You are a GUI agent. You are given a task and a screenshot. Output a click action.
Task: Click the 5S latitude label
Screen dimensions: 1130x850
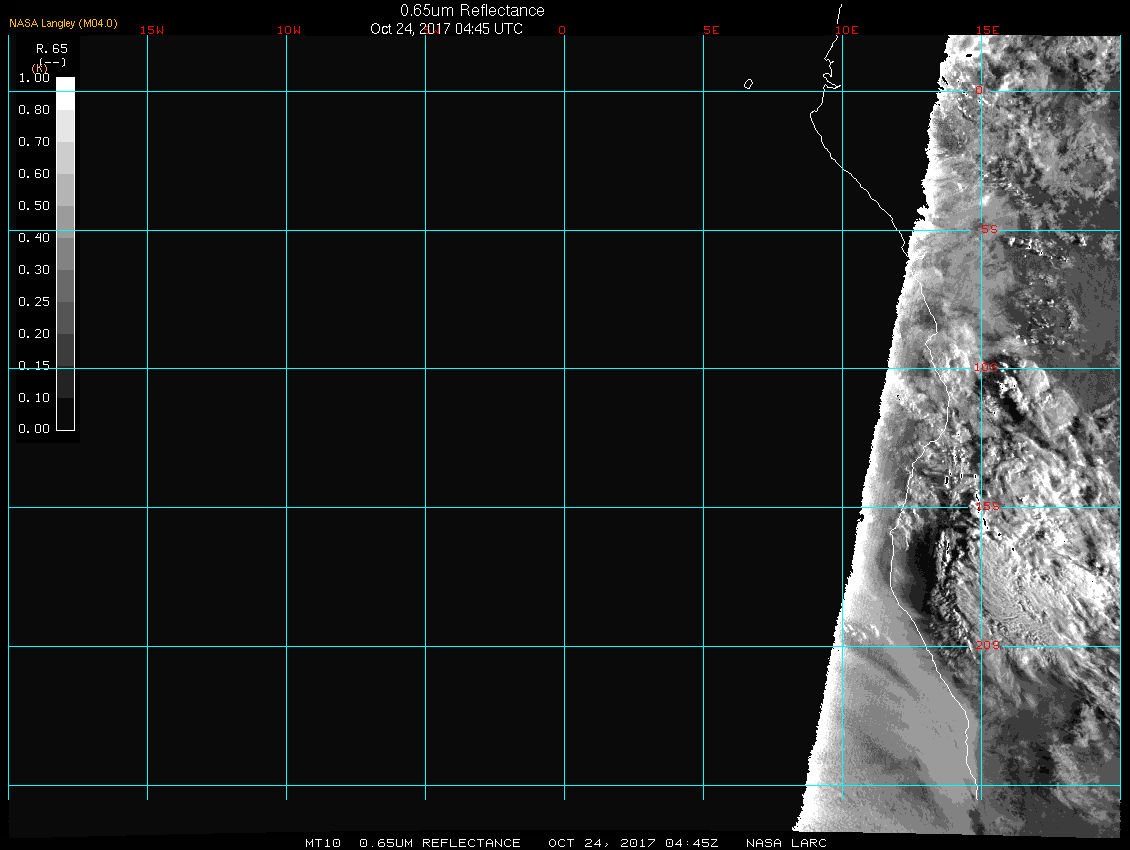[988, 230]
